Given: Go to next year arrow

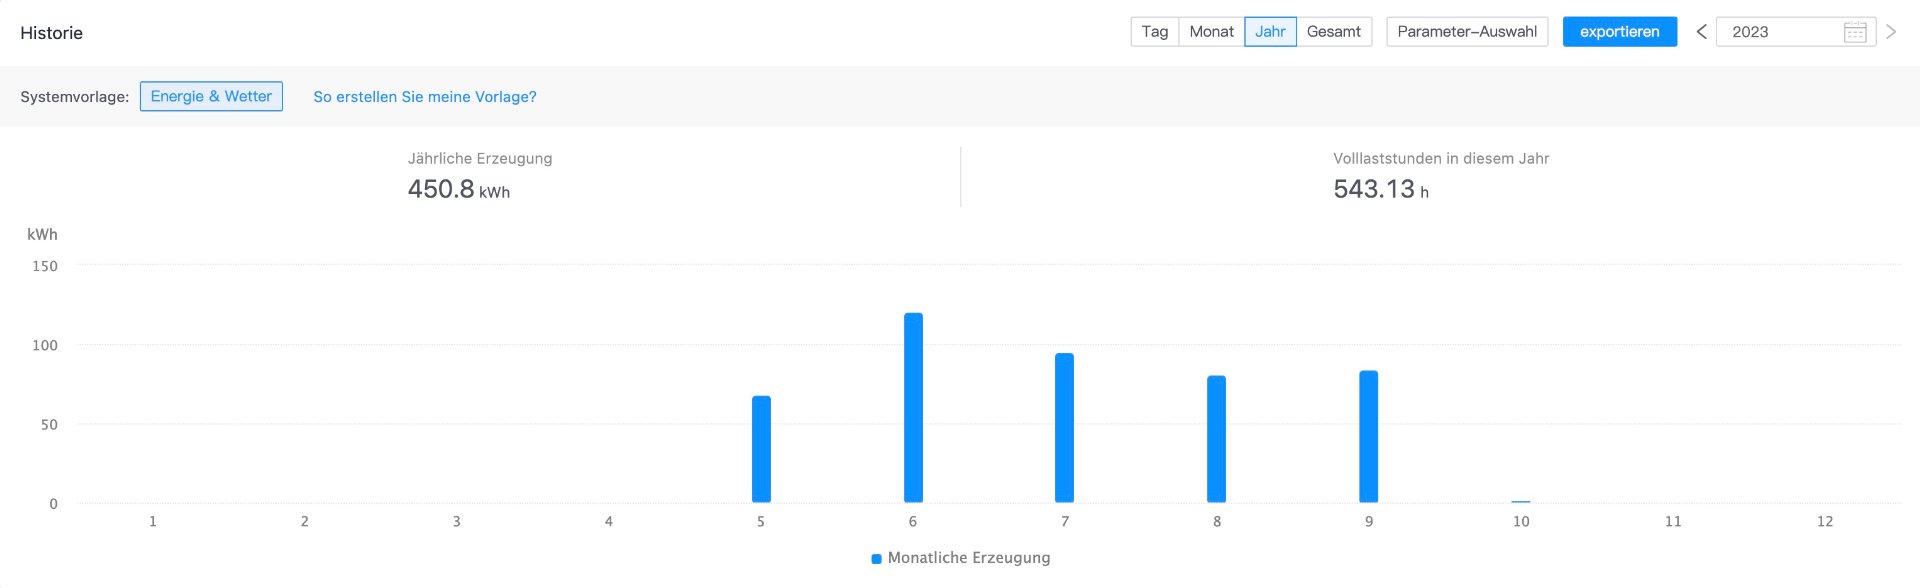Looking at the screenshot, I should coord(1891,32).
